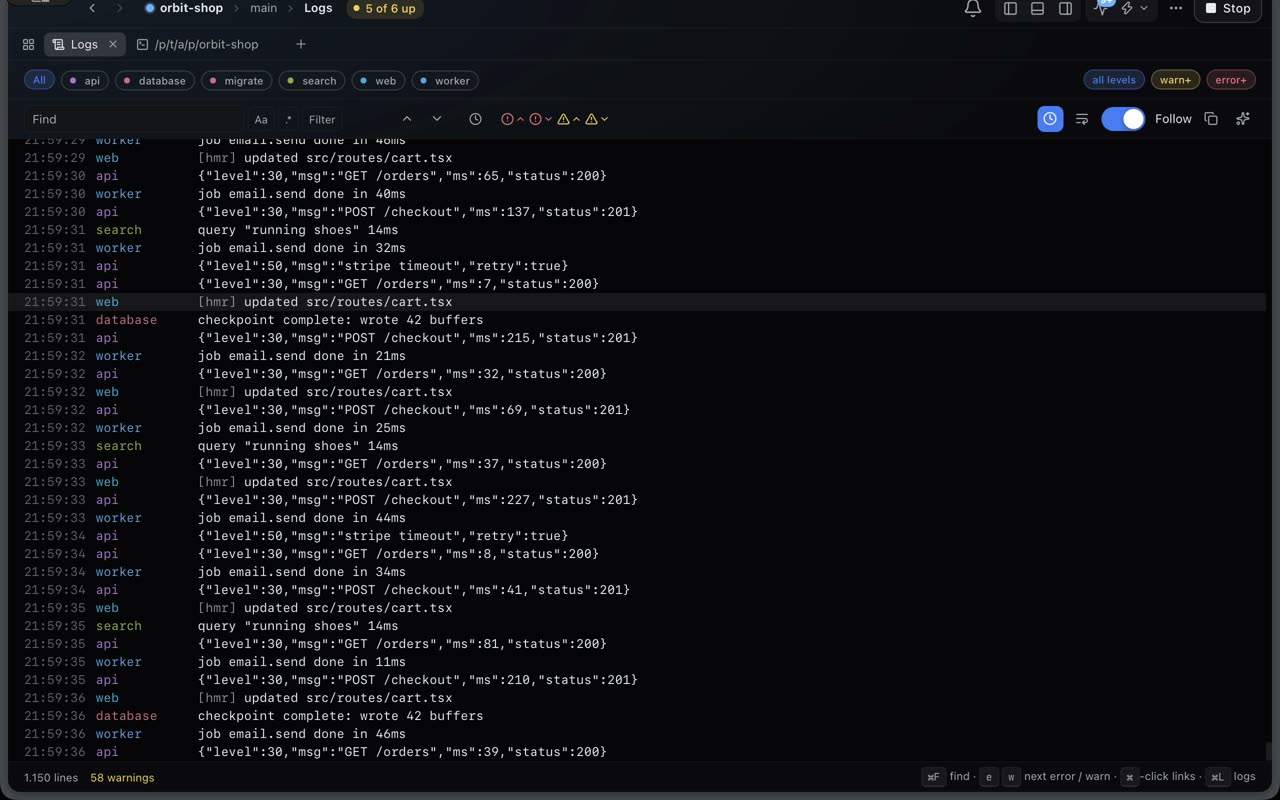Click the Stop button
Image resolution: width=1280 pixels, height=800 pixels.
pos(1228,9)
